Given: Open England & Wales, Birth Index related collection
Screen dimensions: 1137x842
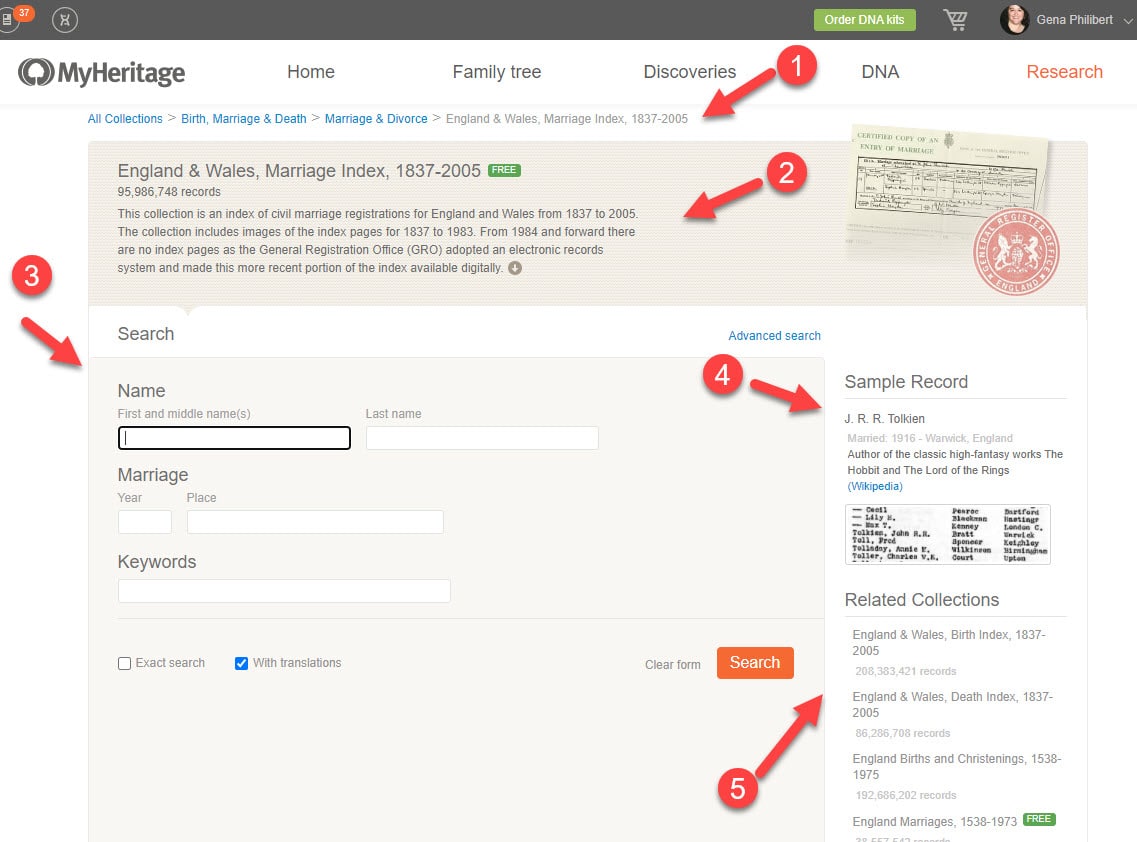Looking at the screenshot, I should pos(948,643).
